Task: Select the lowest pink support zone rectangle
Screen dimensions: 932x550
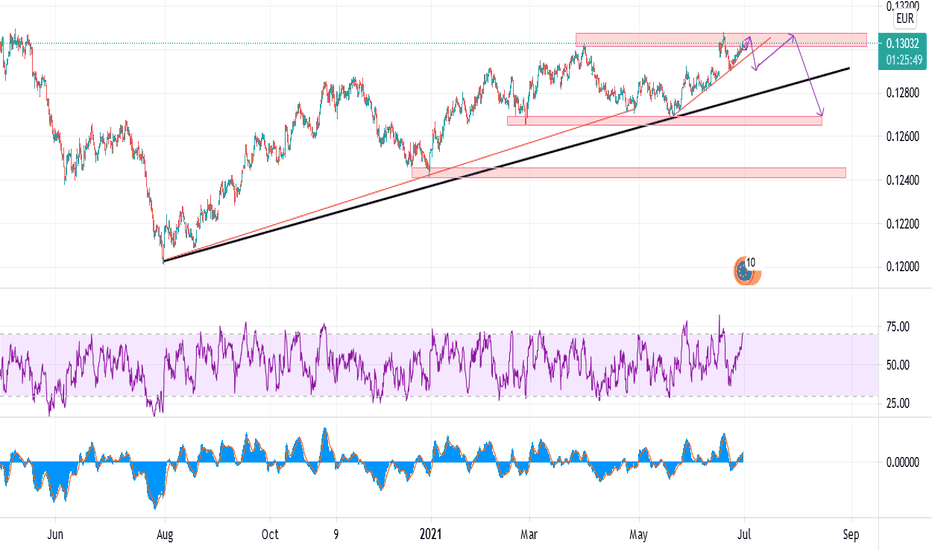Action: (629, 172)
